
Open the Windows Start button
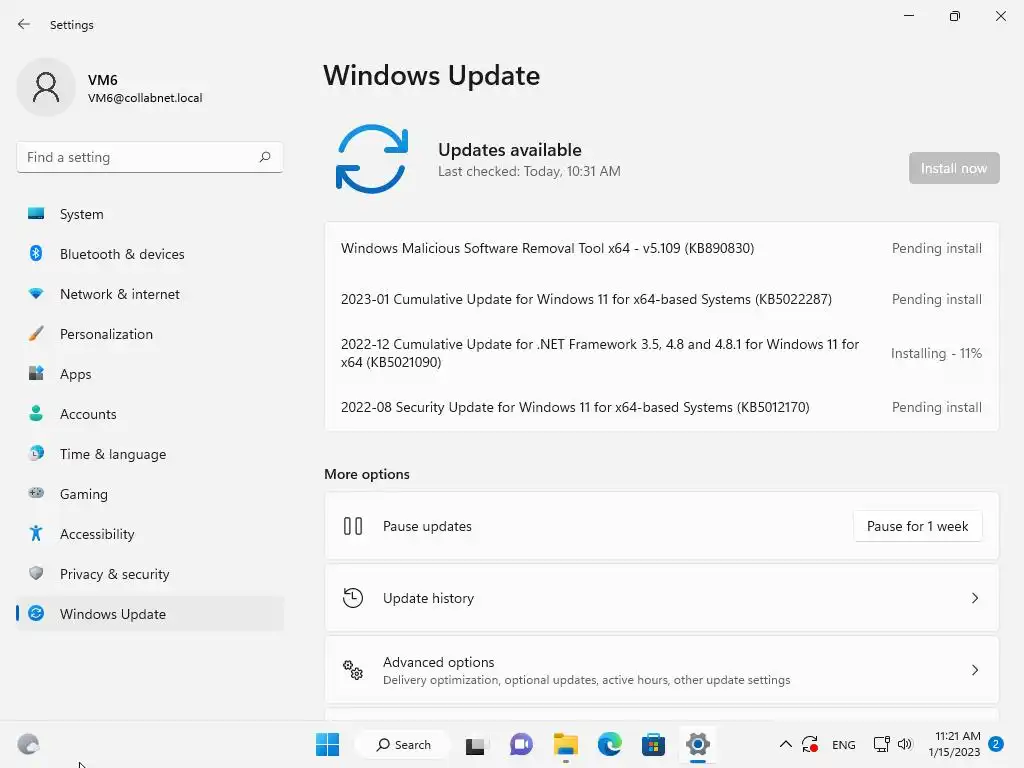pyautogui.click(x=327, y=744)
